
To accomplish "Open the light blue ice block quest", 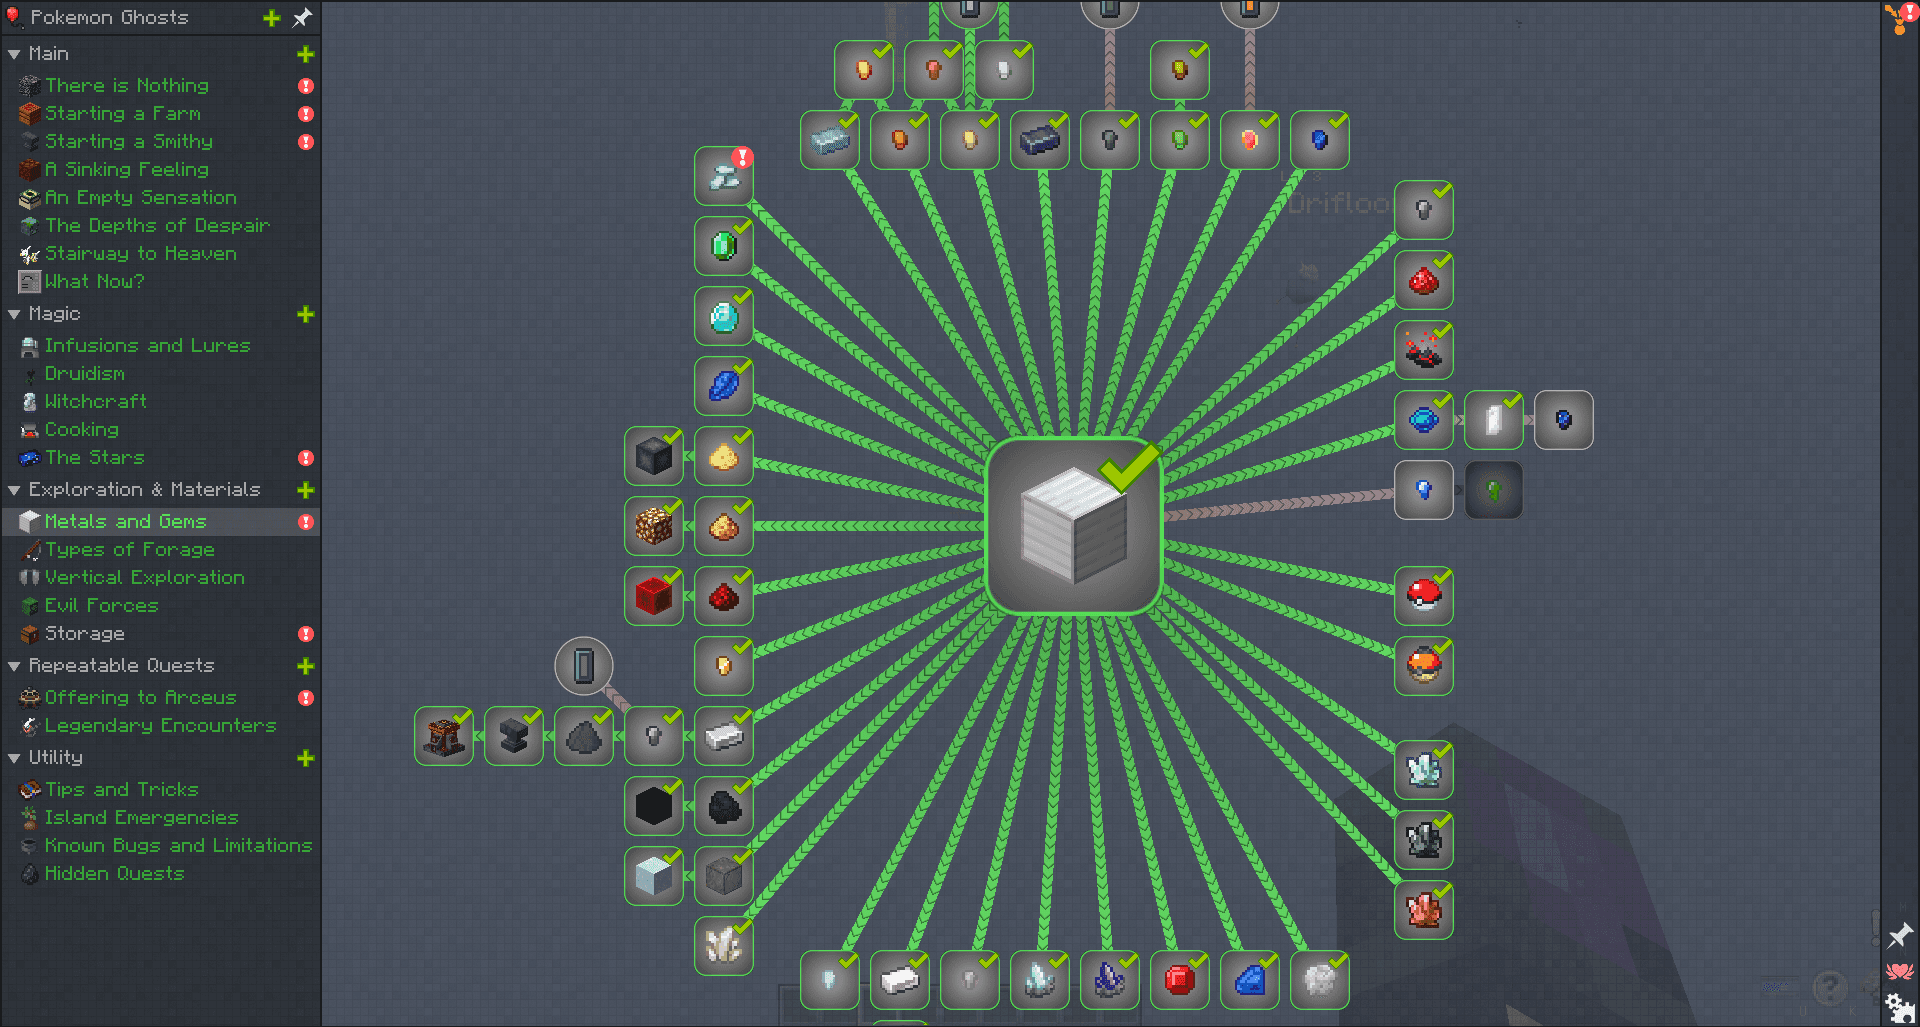I will pyautogui.click(x=654, y=876).
